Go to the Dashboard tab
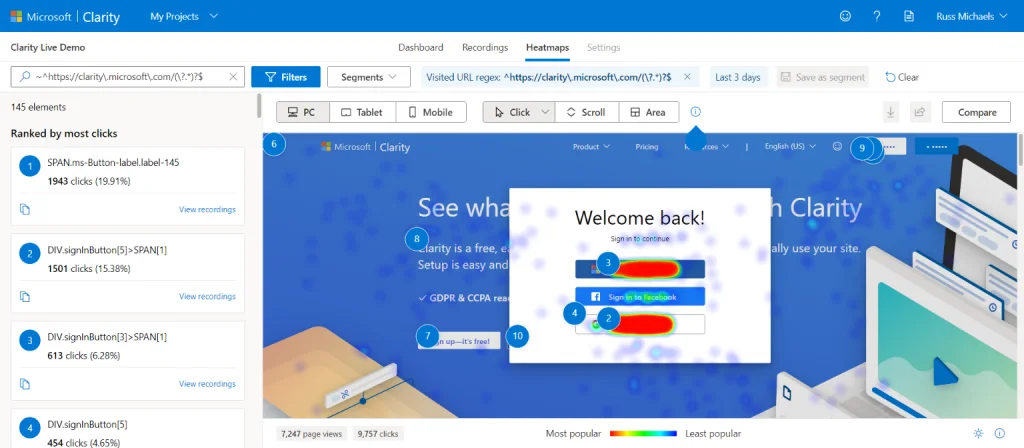This screenshot has width=1024, height=448. 421,48
